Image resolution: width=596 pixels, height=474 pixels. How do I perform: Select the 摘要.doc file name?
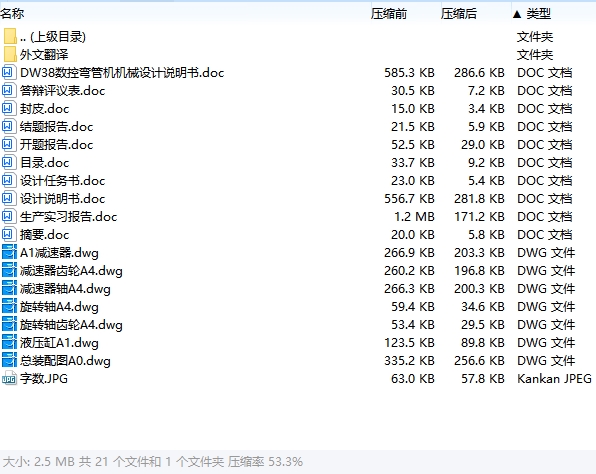44,235
